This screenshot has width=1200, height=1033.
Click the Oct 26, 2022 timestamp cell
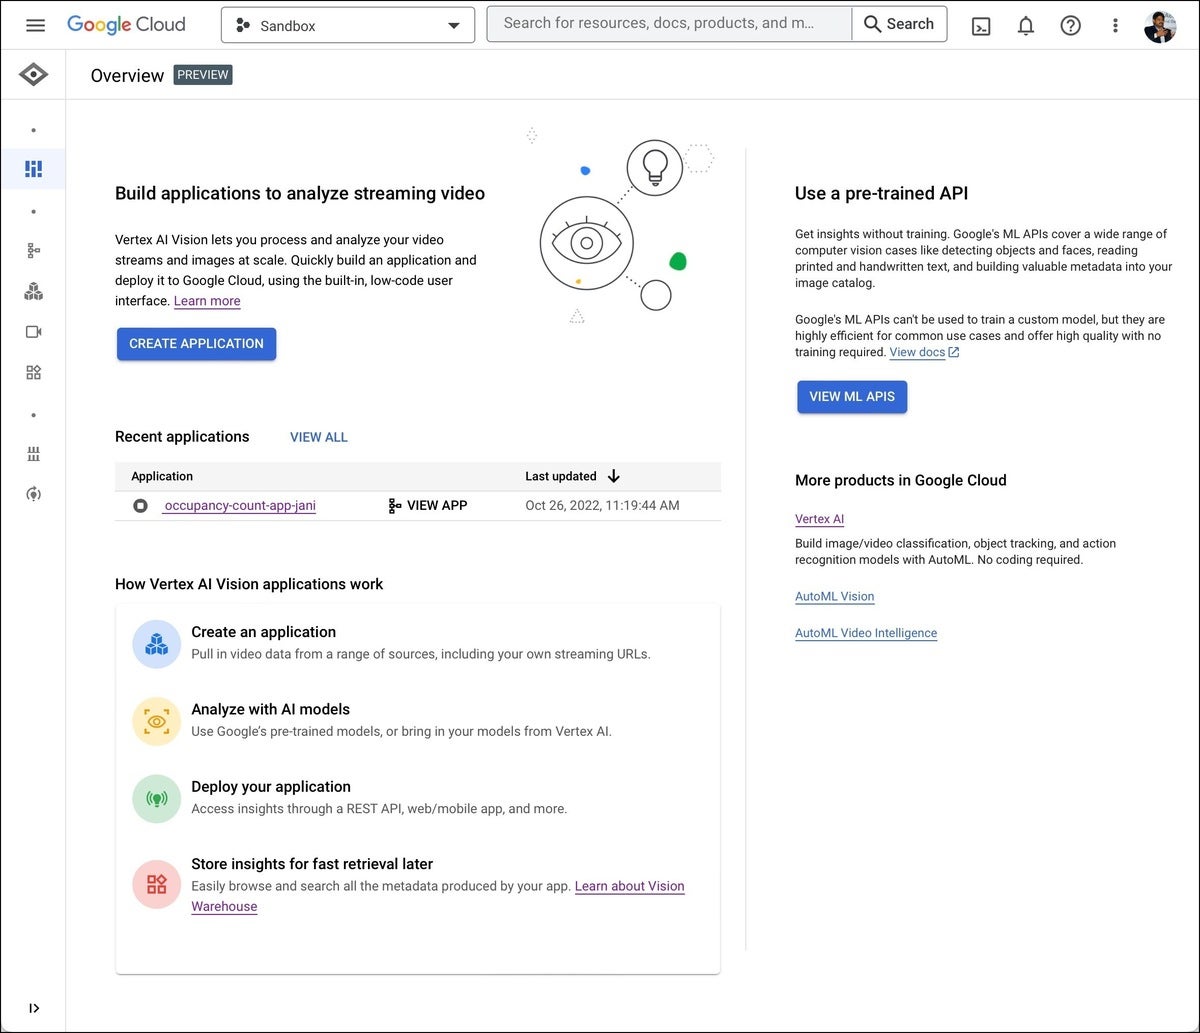[602, 506]
